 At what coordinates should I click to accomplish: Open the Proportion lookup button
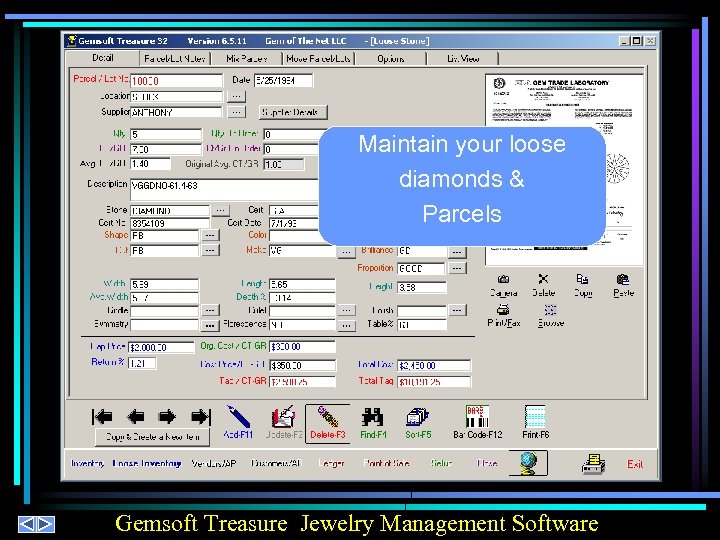[456, 268]
